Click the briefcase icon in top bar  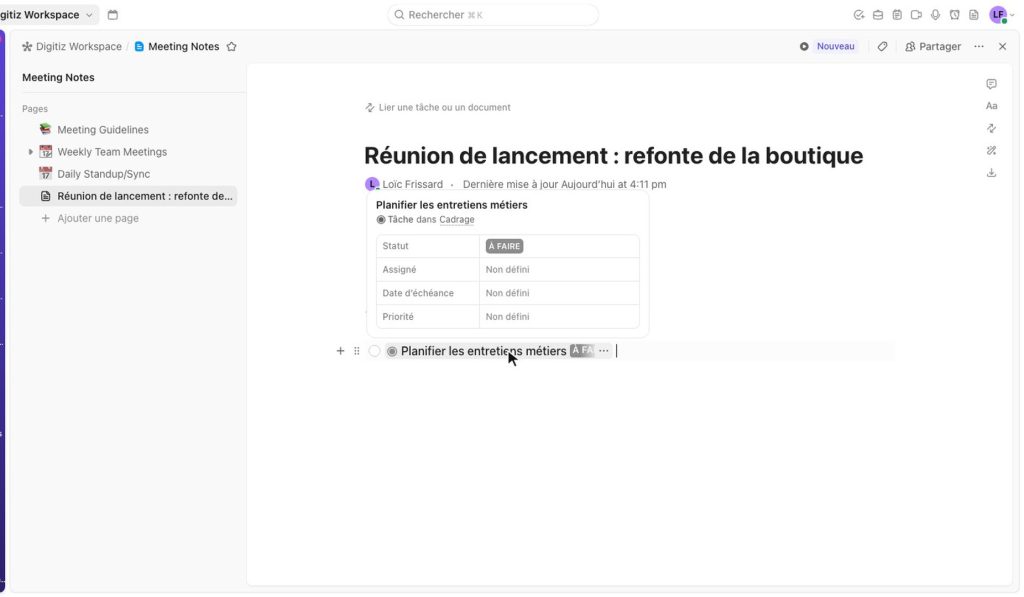click(x=878, y=15)
